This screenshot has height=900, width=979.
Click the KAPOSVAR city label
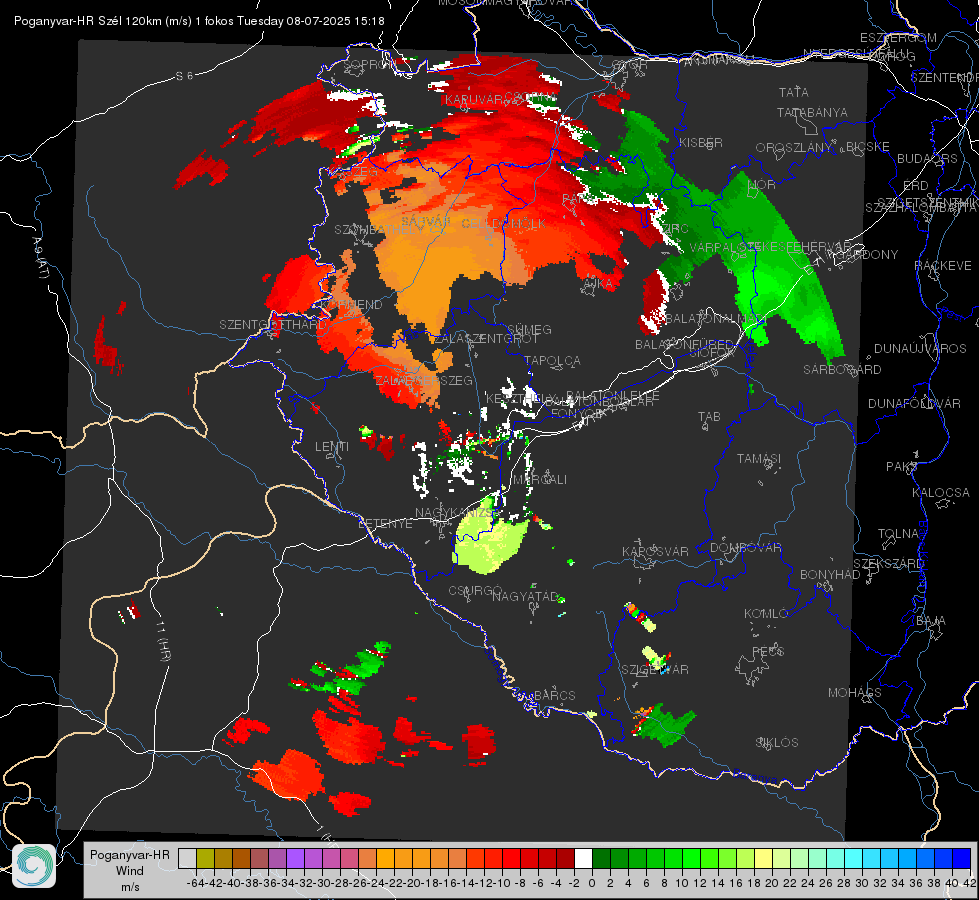tap(656, 551)
